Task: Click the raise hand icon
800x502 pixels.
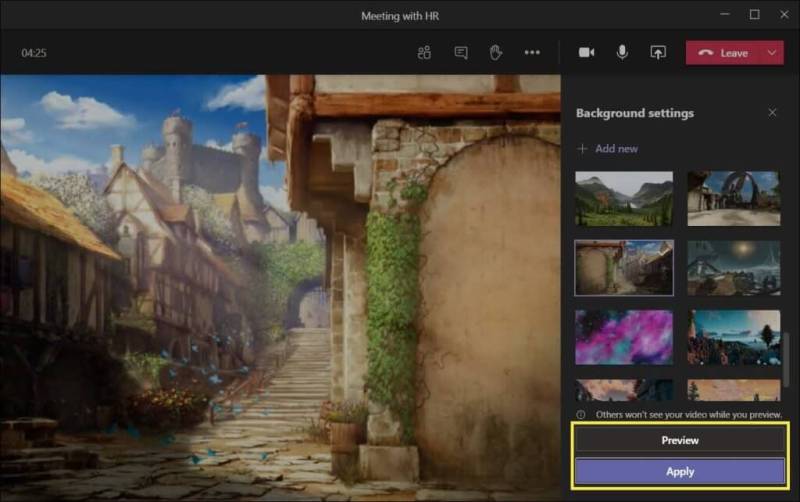Action: (496, 53)
